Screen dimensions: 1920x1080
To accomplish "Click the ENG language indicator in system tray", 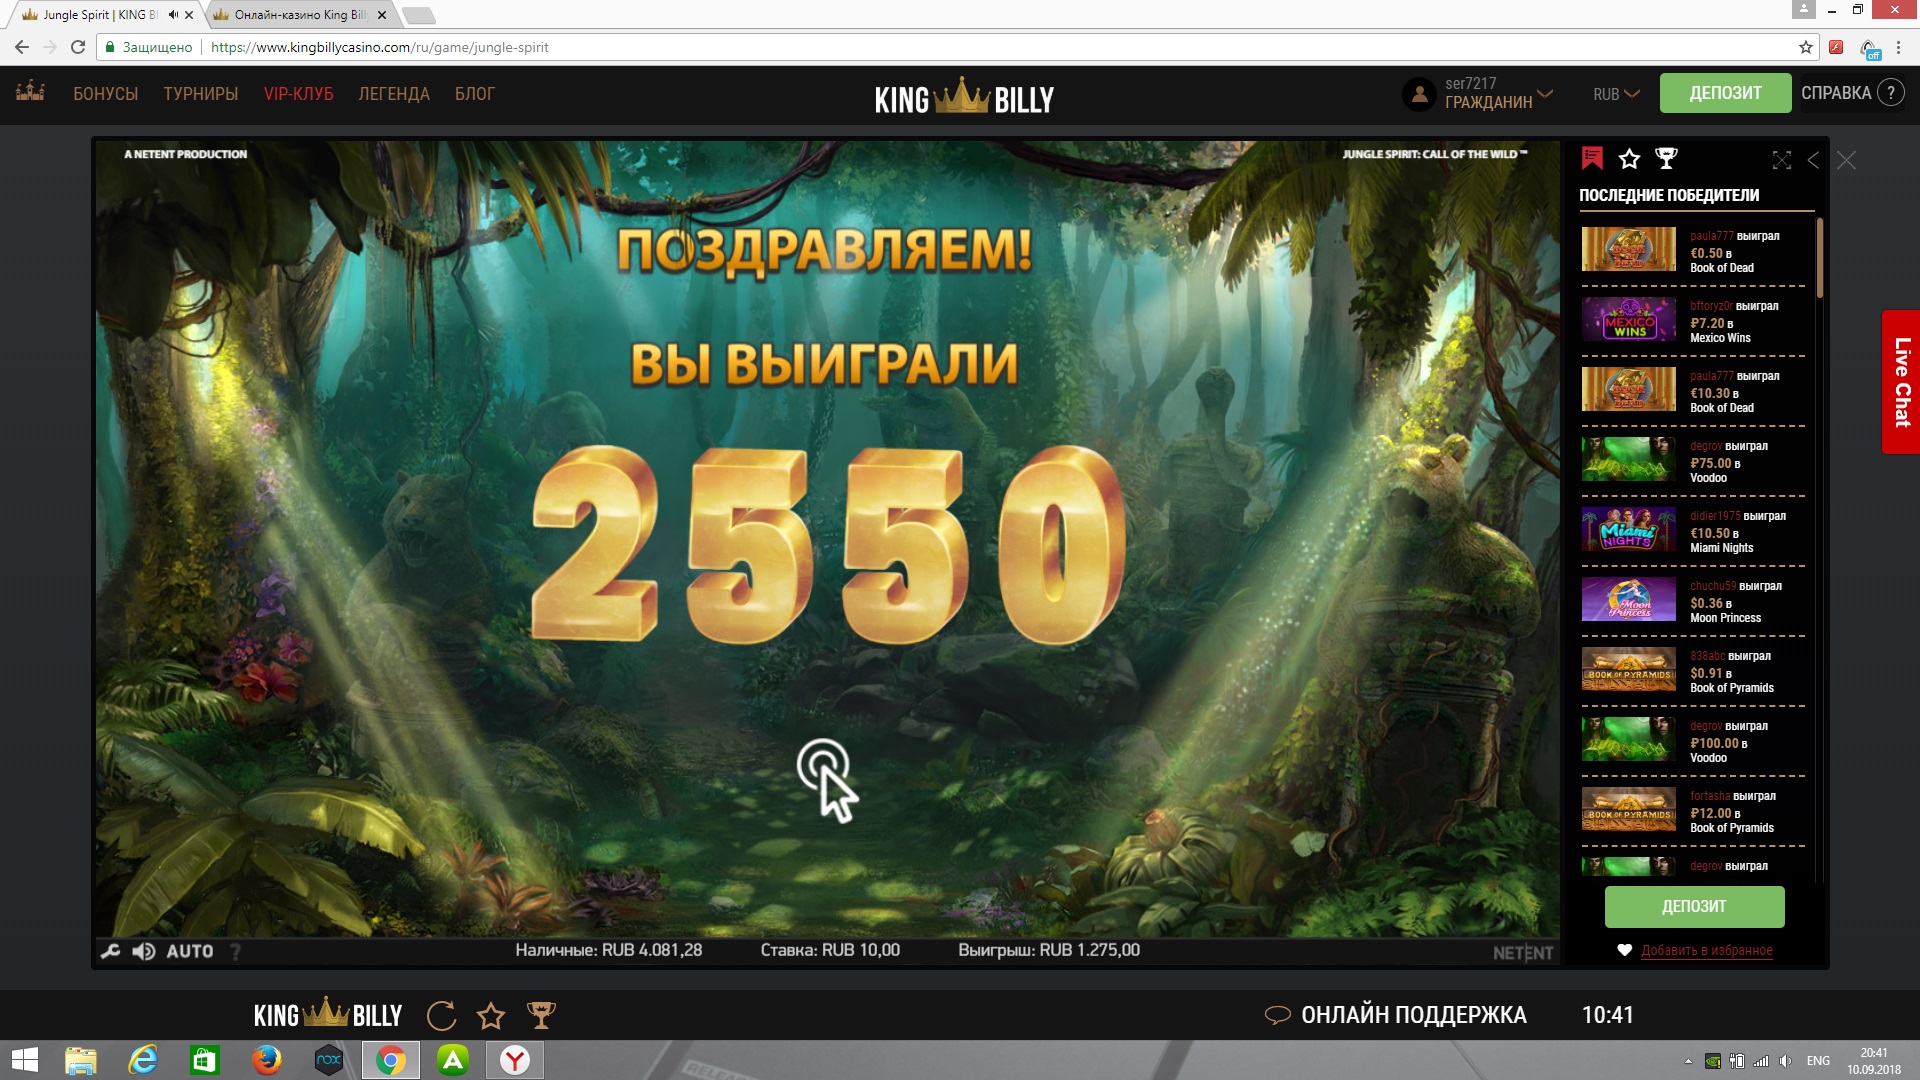I will pos(1818,1061).
